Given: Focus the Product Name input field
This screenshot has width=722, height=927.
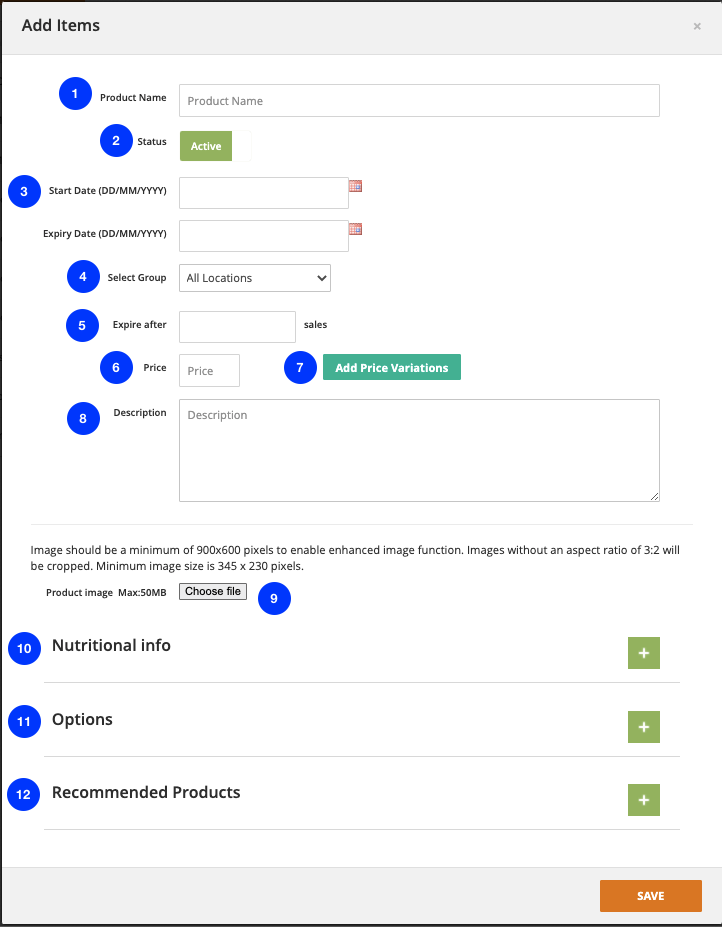Looking at the screenshot, I should click(419, 101).
